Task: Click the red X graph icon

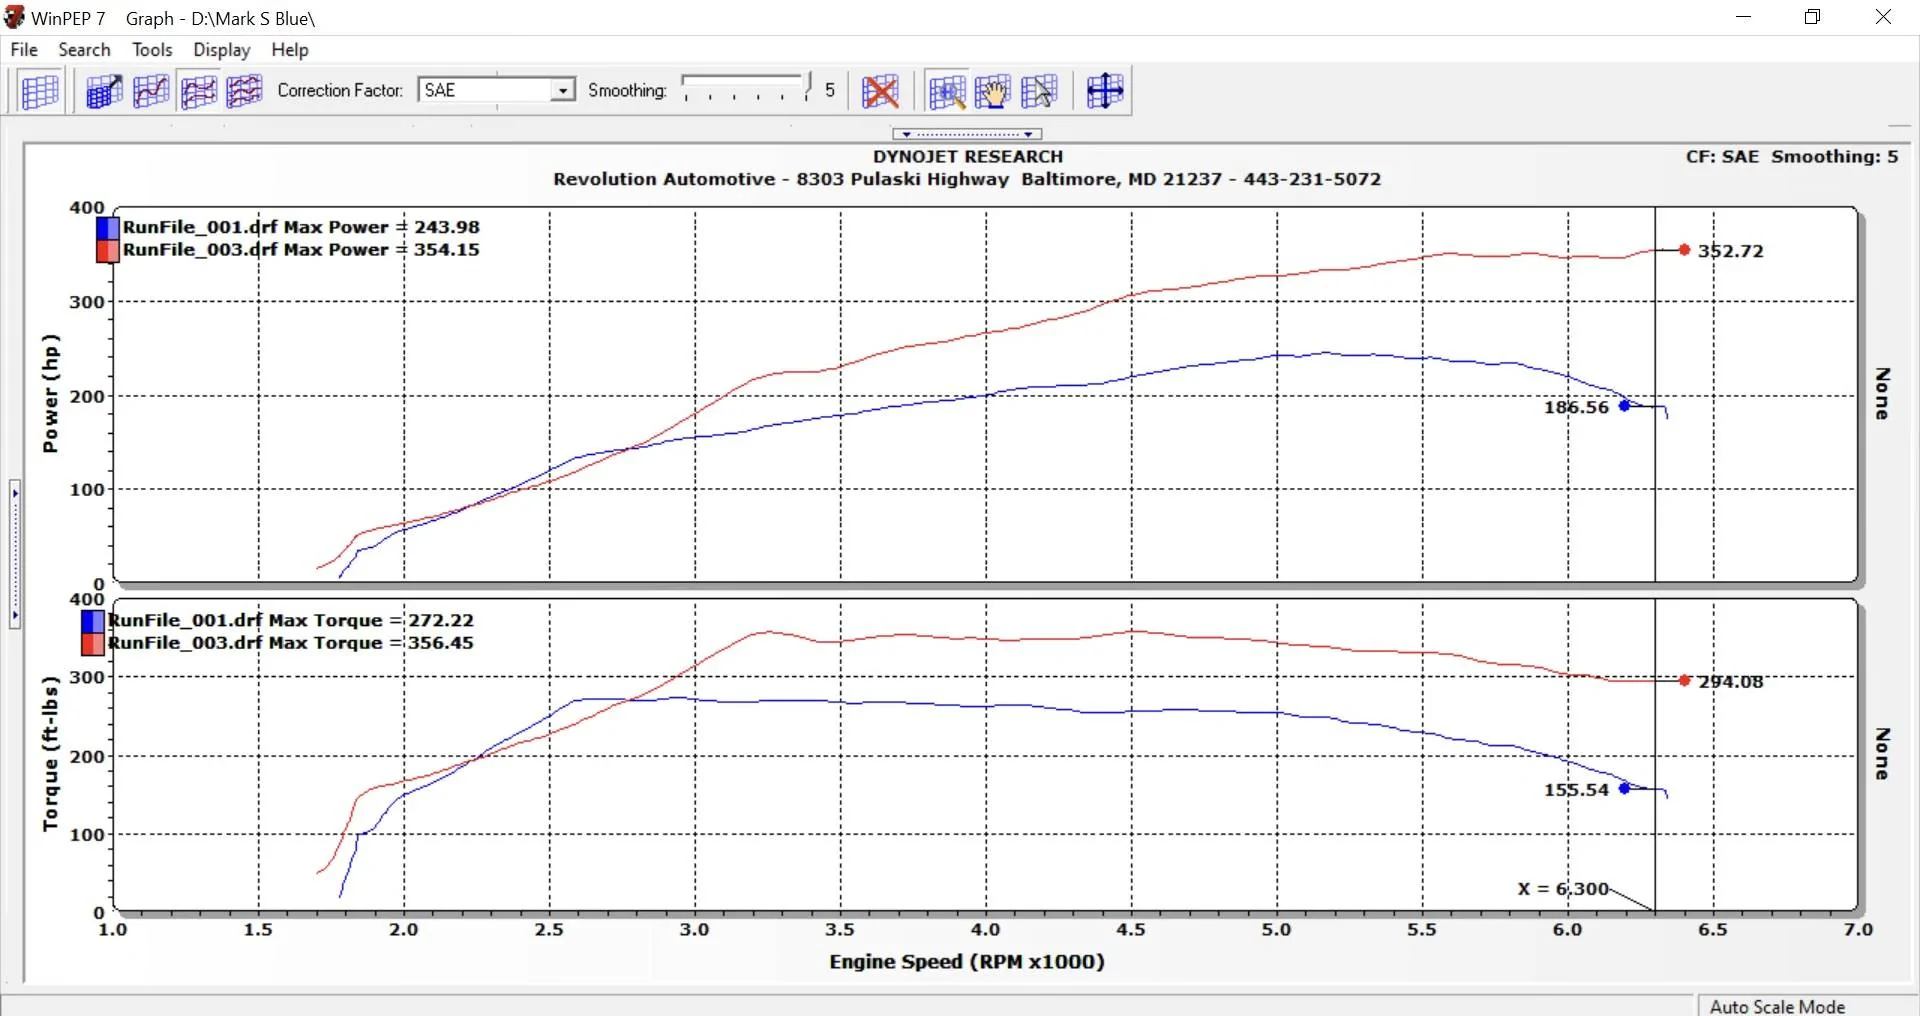Action: point(880,91)
